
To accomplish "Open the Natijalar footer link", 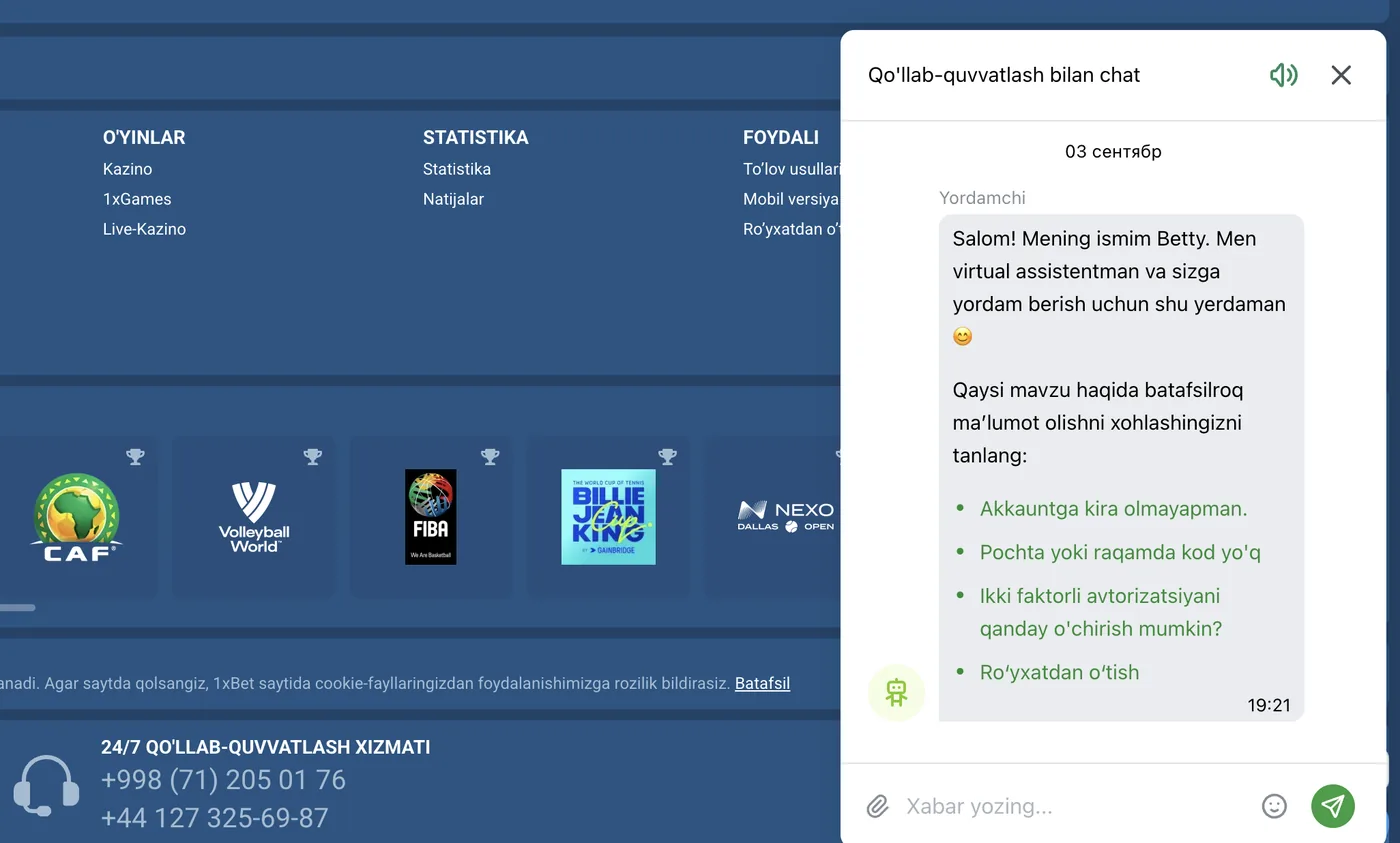I will click(453, 199).
